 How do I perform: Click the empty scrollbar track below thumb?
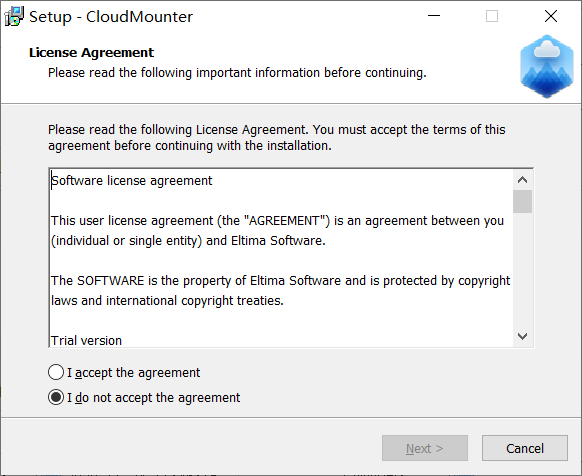522,270
